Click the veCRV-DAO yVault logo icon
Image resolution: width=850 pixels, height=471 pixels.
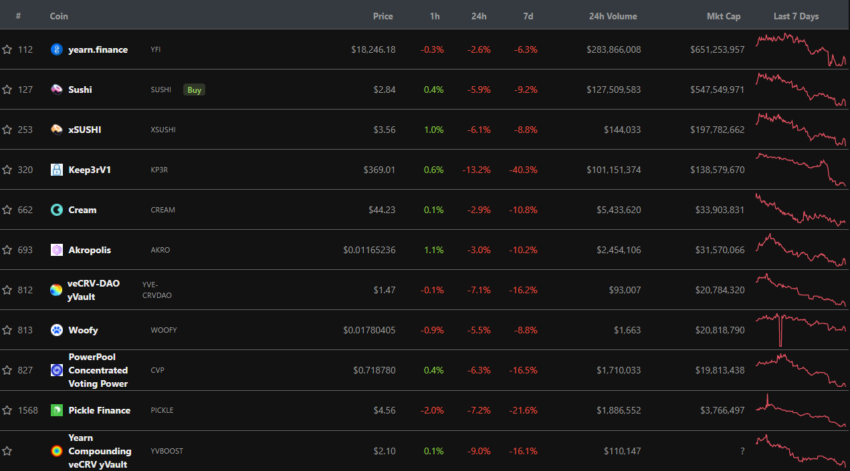[56, 290]
